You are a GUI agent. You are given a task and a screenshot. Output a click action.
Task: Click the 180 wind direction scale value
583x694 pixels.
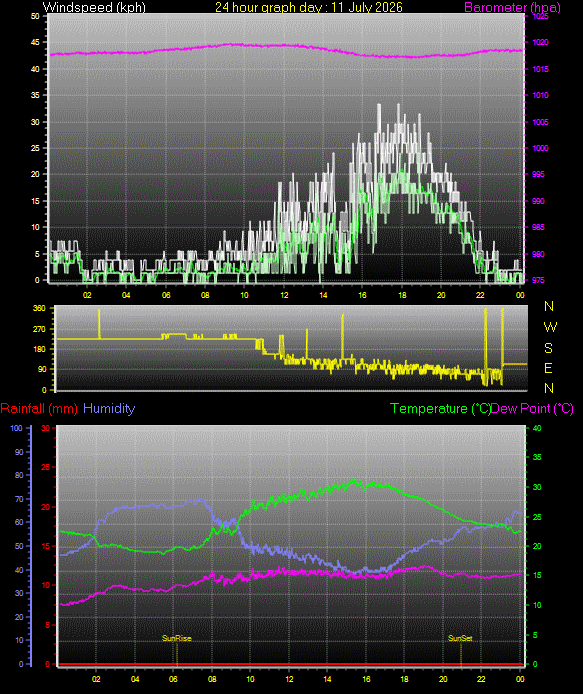(39, 349)
